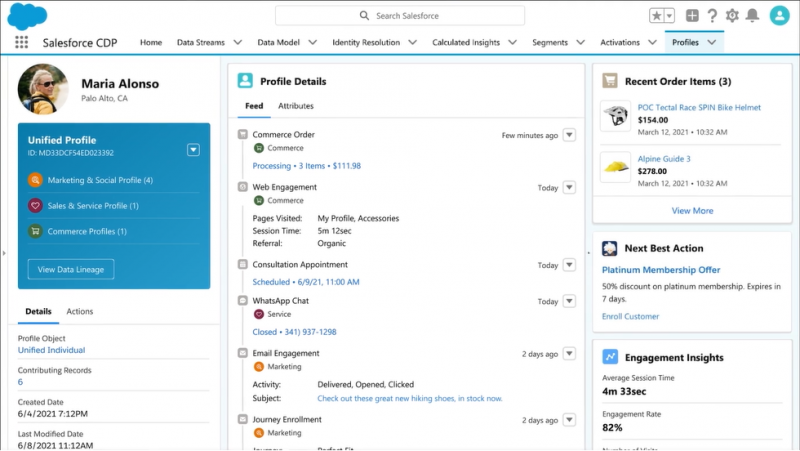Click the Salesforce cloud logo
This screenshot has height=451, width=800.
[27, 16]
